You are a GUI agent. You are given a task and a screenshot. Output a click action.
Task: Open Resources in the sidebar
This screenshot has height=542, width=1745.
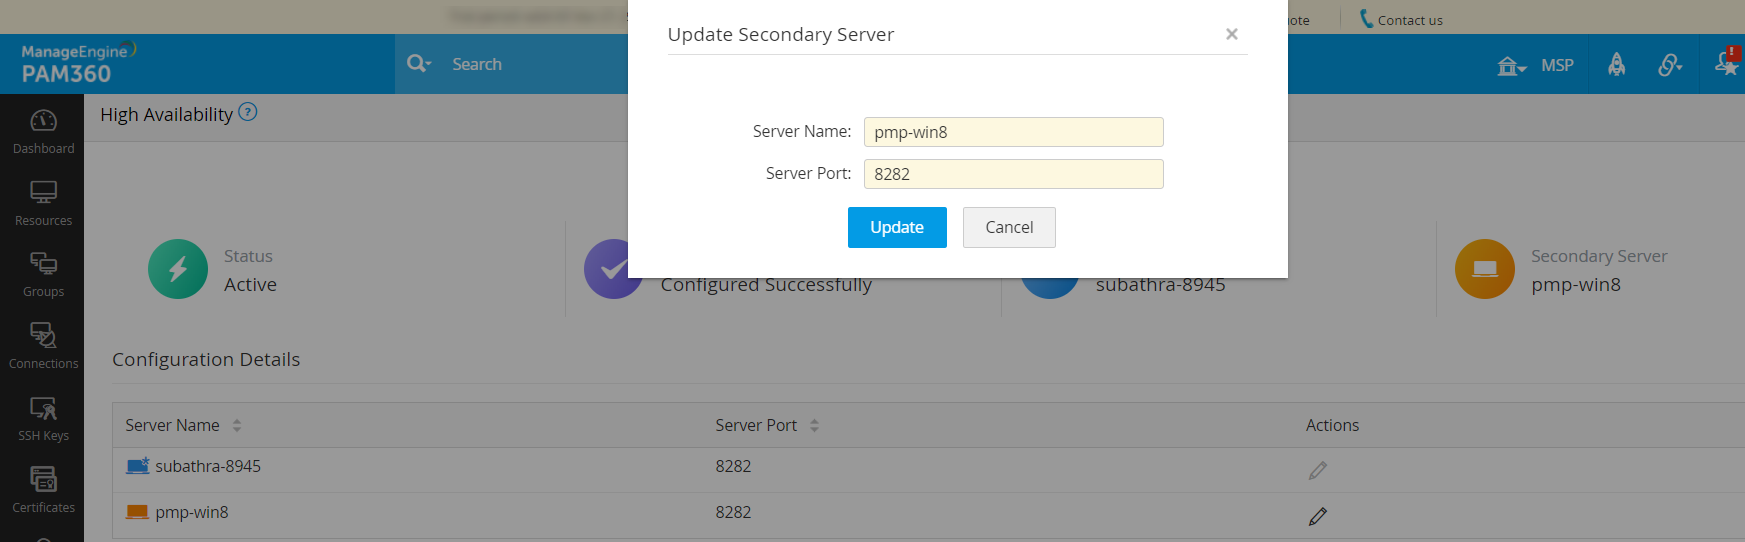click(43, 203)
